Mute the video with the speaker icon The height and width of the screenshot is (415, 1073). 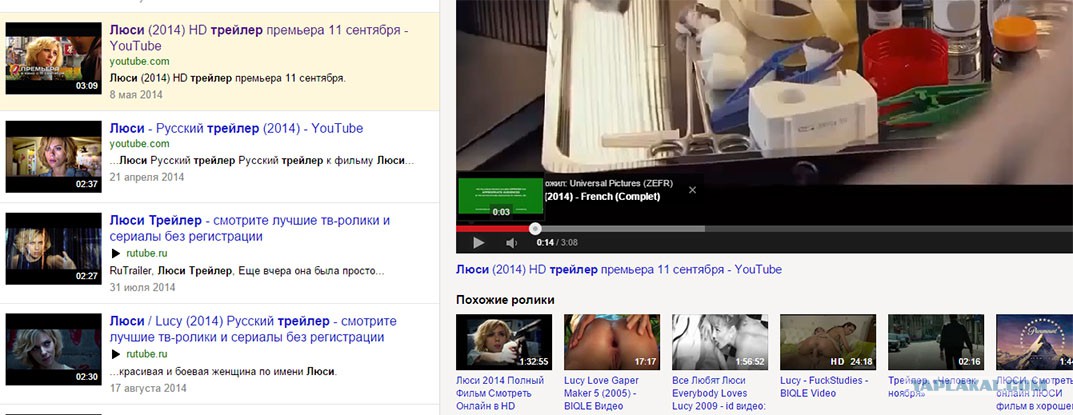point(511,242)
